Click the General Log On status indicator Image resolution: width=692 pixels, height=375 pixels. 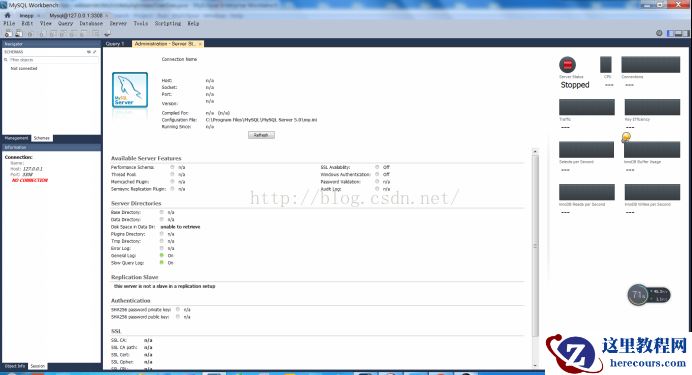click(162, 255)
